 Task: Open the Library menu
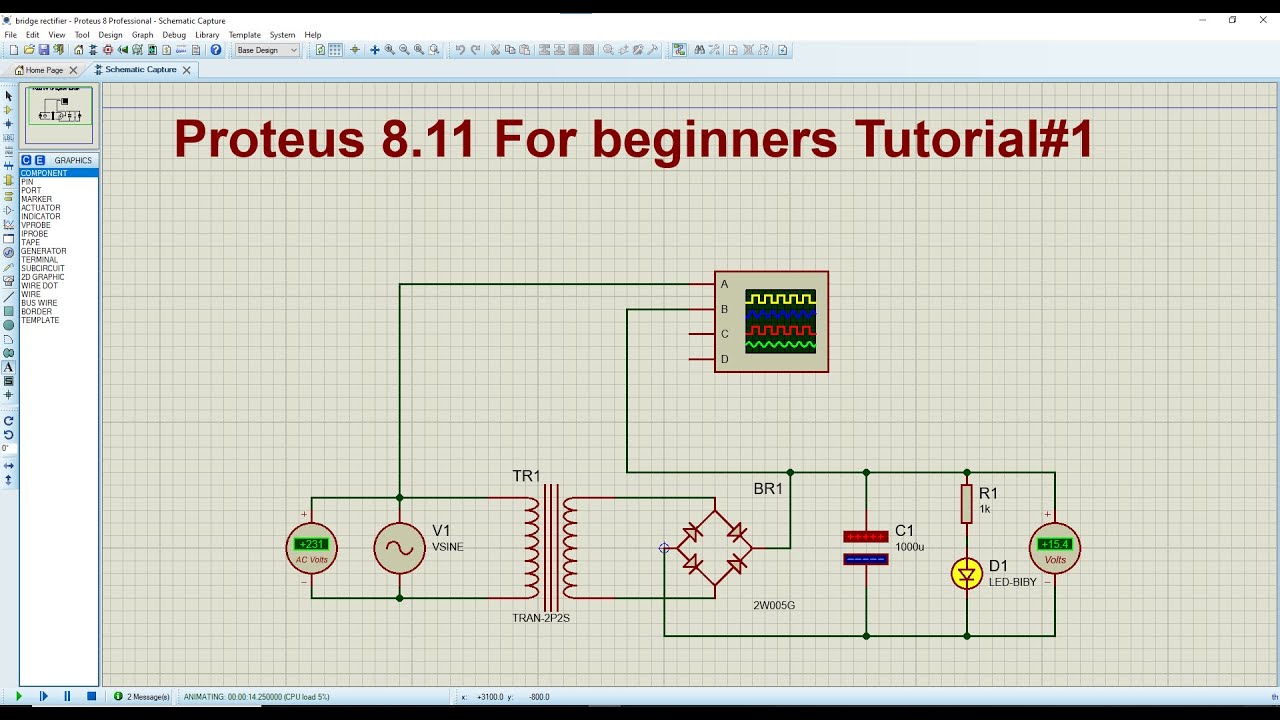(x=207, y=35)
